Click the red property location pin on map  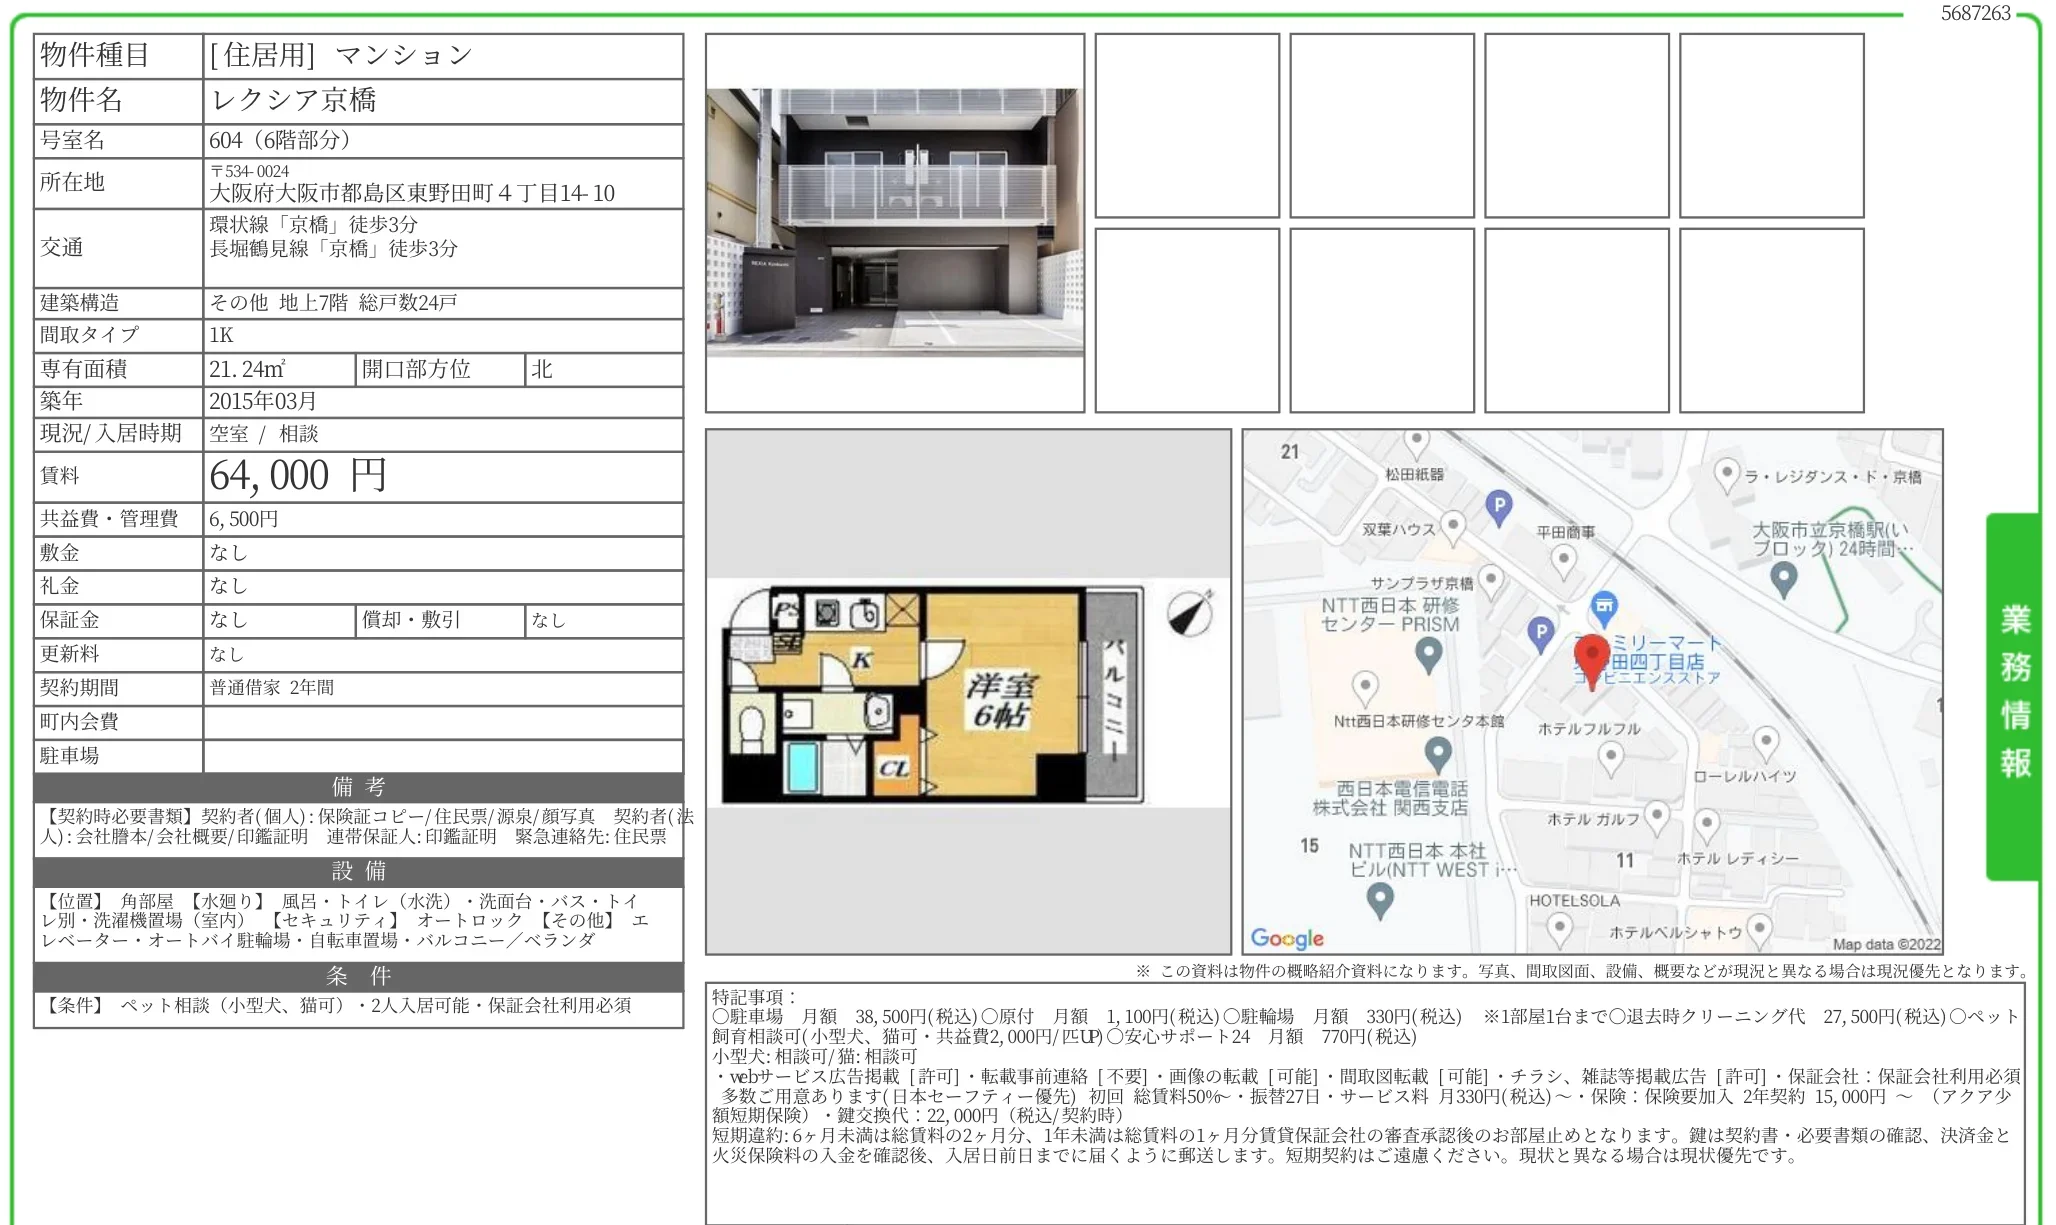pos(1592,657)
